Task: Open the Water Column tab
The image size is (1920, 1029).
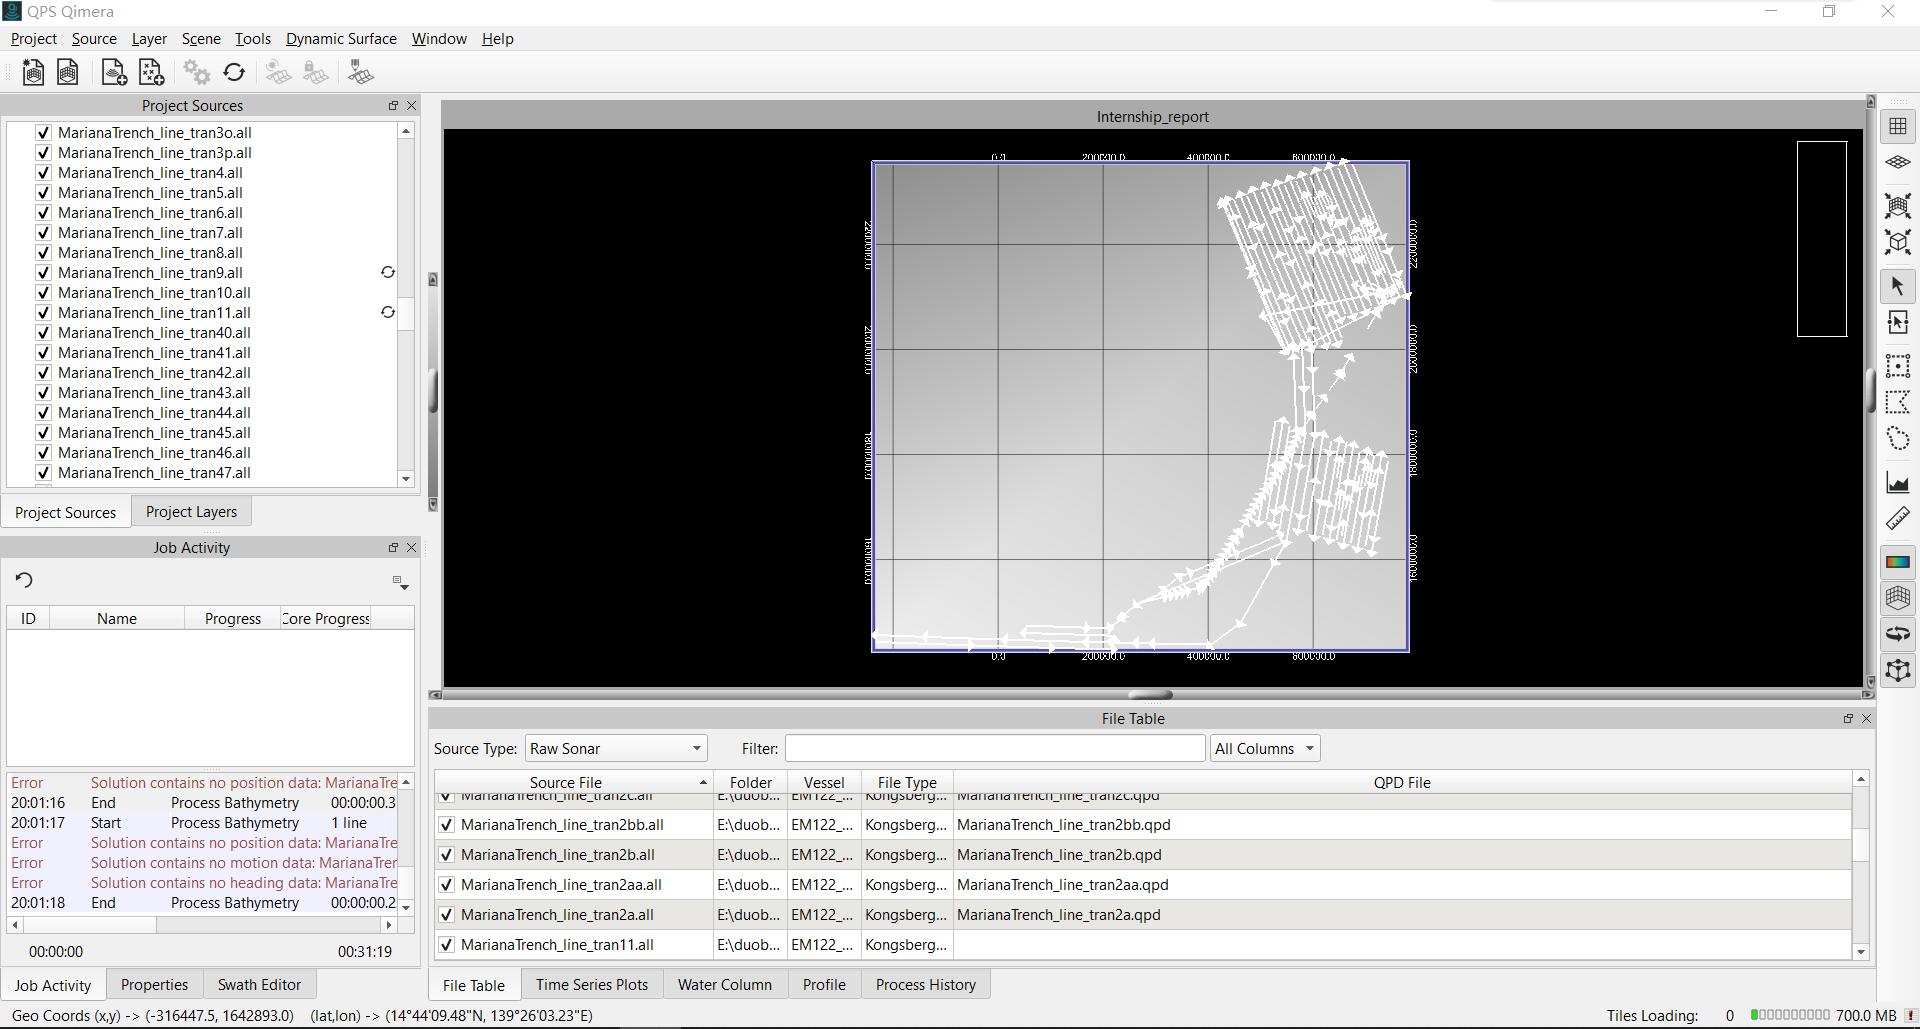Action: tap(725, 985)
